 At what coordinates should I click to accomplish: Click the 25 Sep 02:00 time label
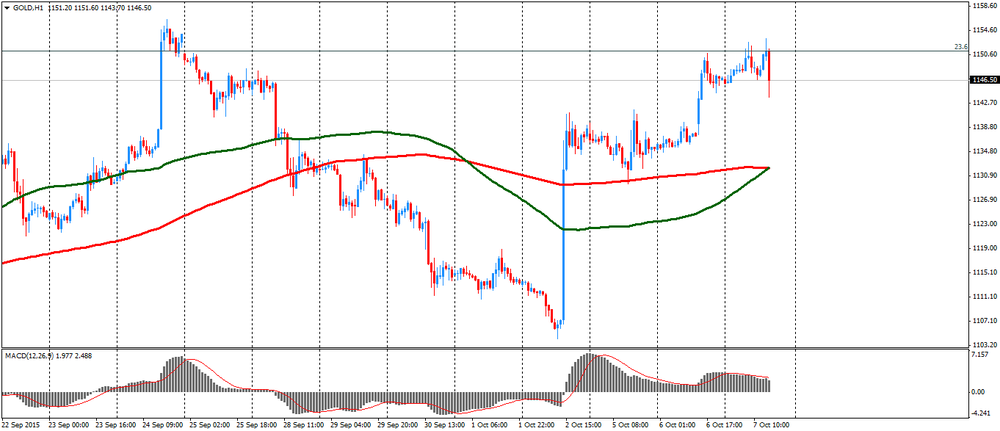pyautogui.click(x=209, y=423)
